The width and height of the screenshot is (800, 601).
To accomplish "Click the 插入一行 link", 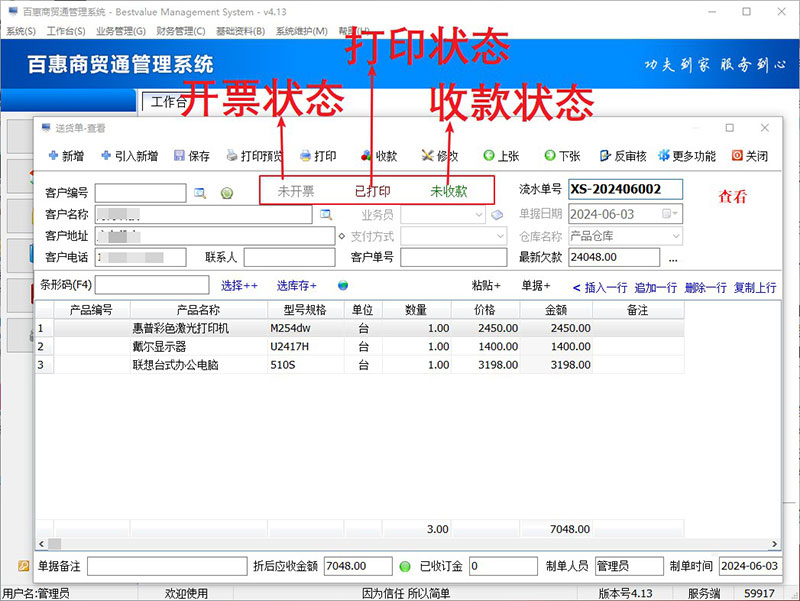I will coord(606,288).
